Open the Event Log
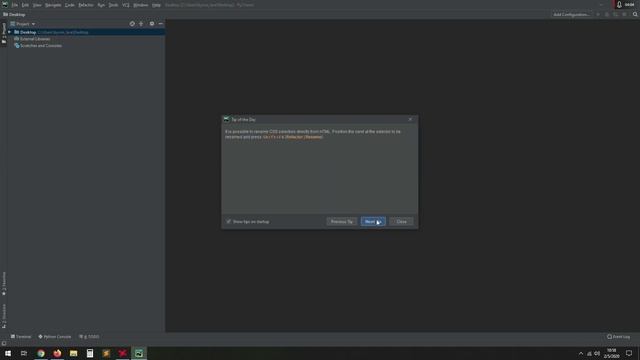Screen dimensions: 640x360 point(618,337)
